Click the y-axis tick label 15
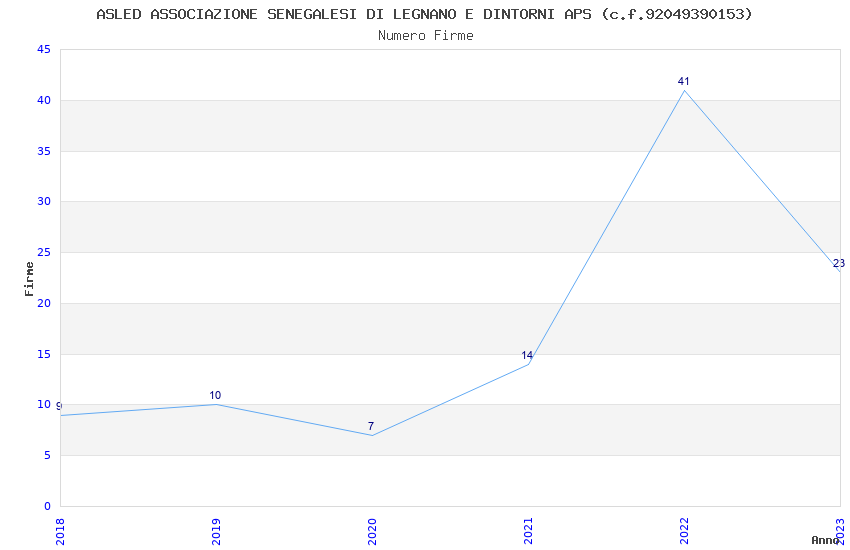The width and height of the screenshot is (850, 550). (x=44, y=354)
